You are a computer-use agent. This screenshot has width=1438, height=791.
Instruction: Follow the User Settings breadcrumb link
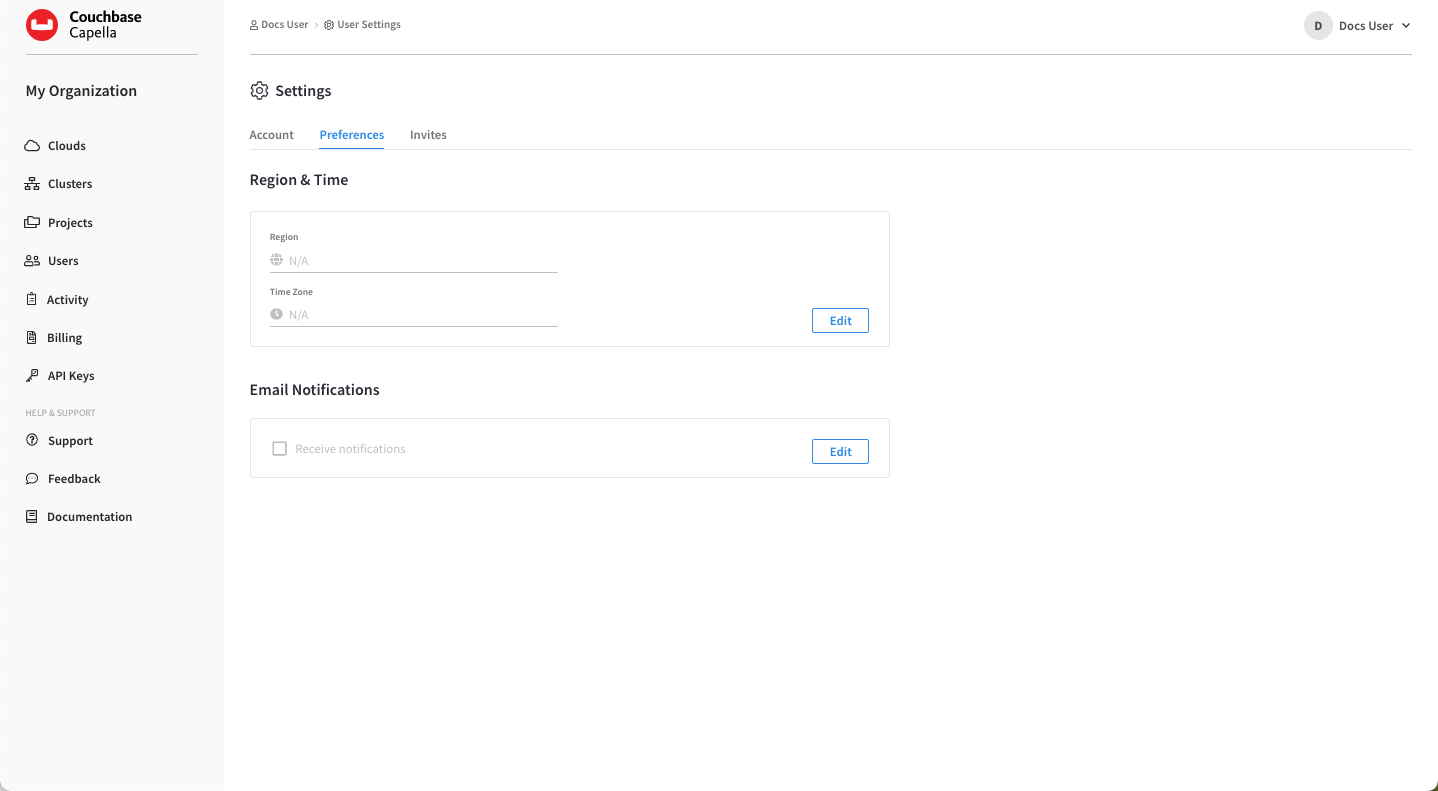click(x=369, y=24)
